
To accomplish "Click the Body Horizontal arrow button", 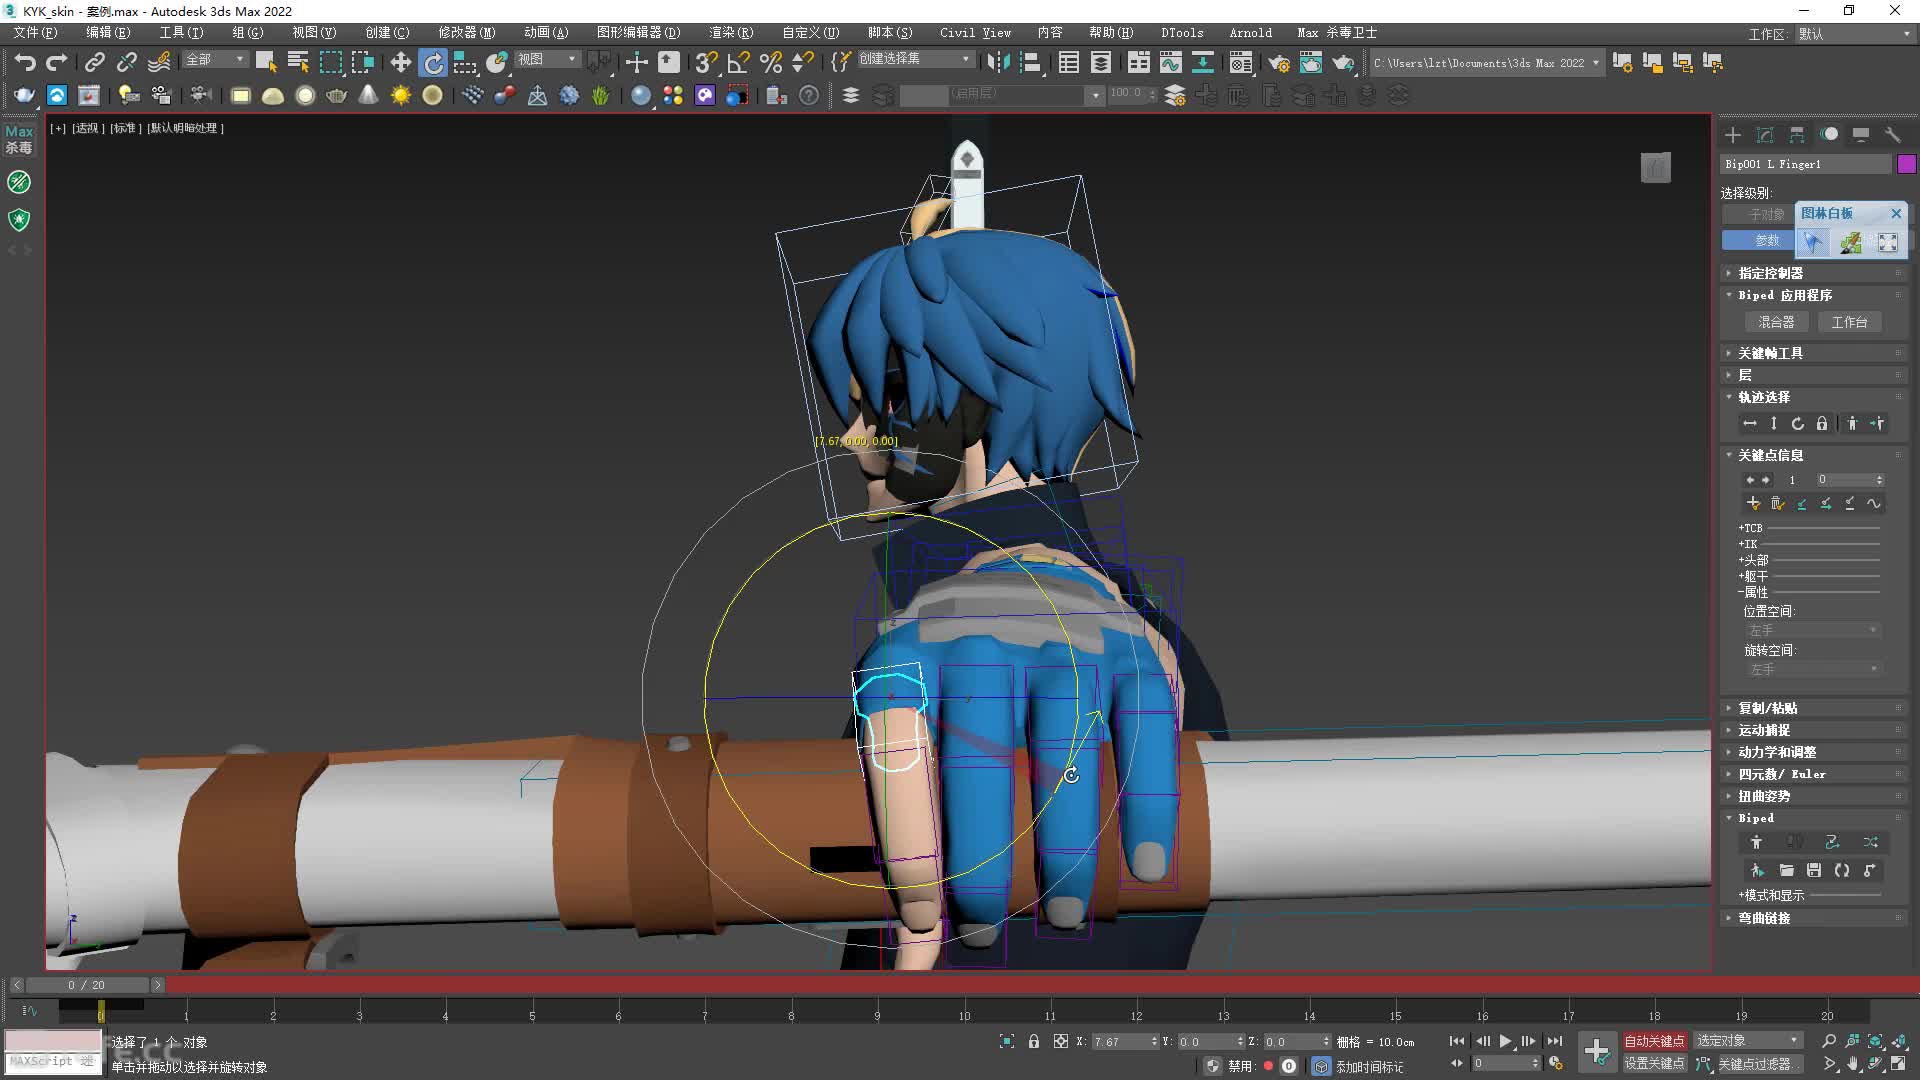I will [1750, 424].
